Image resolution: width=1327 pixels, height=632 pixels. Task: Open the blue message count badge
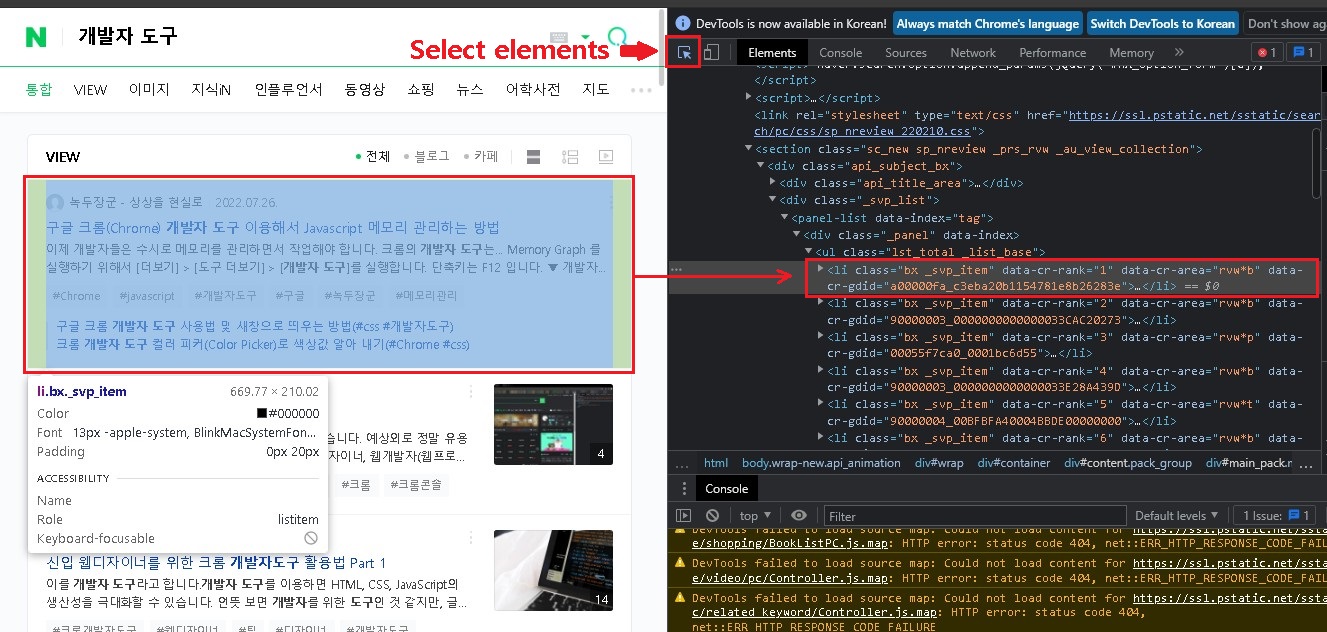point(1302,53)
